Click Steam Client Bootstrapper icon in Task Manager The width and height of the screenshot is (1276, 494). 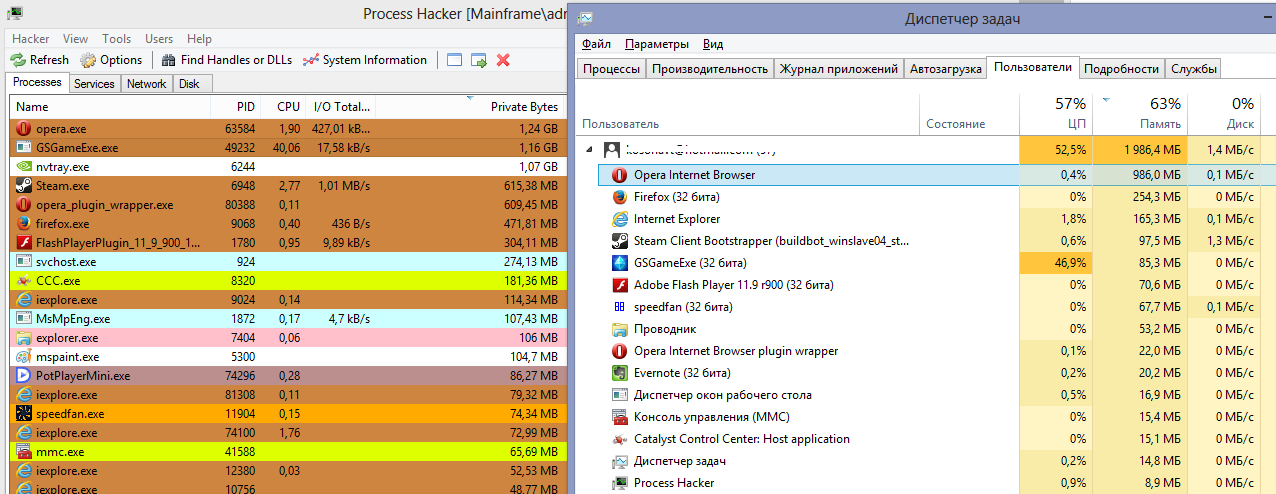[619, 240]
